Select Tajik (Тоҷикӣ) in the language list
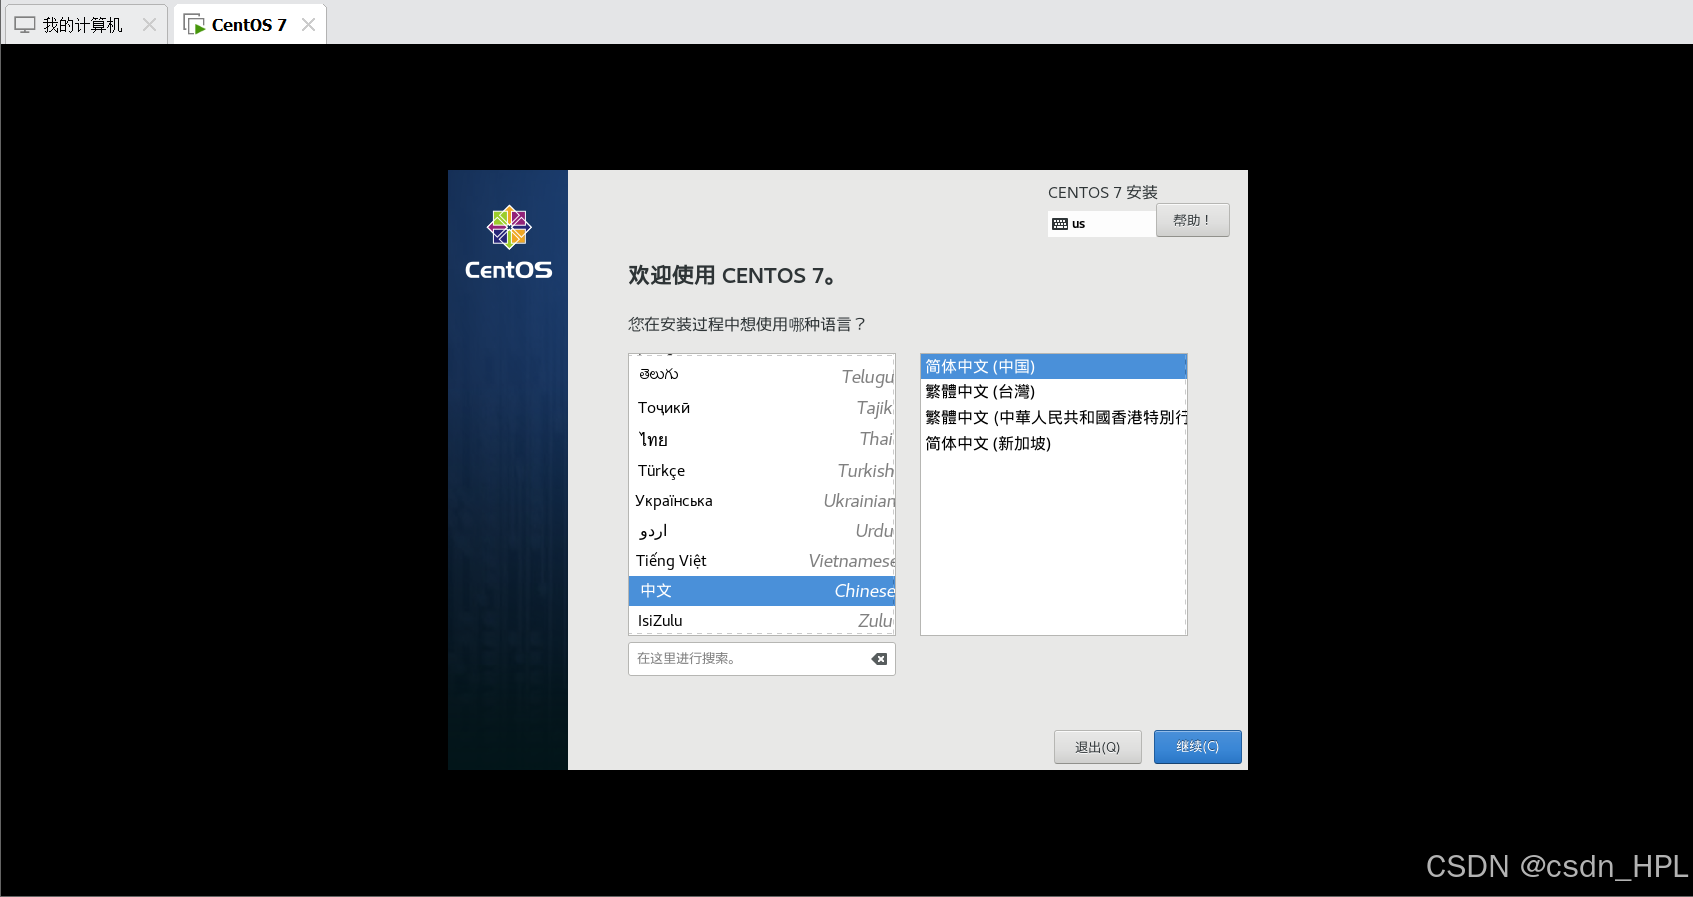 click(x=762, y=408)
